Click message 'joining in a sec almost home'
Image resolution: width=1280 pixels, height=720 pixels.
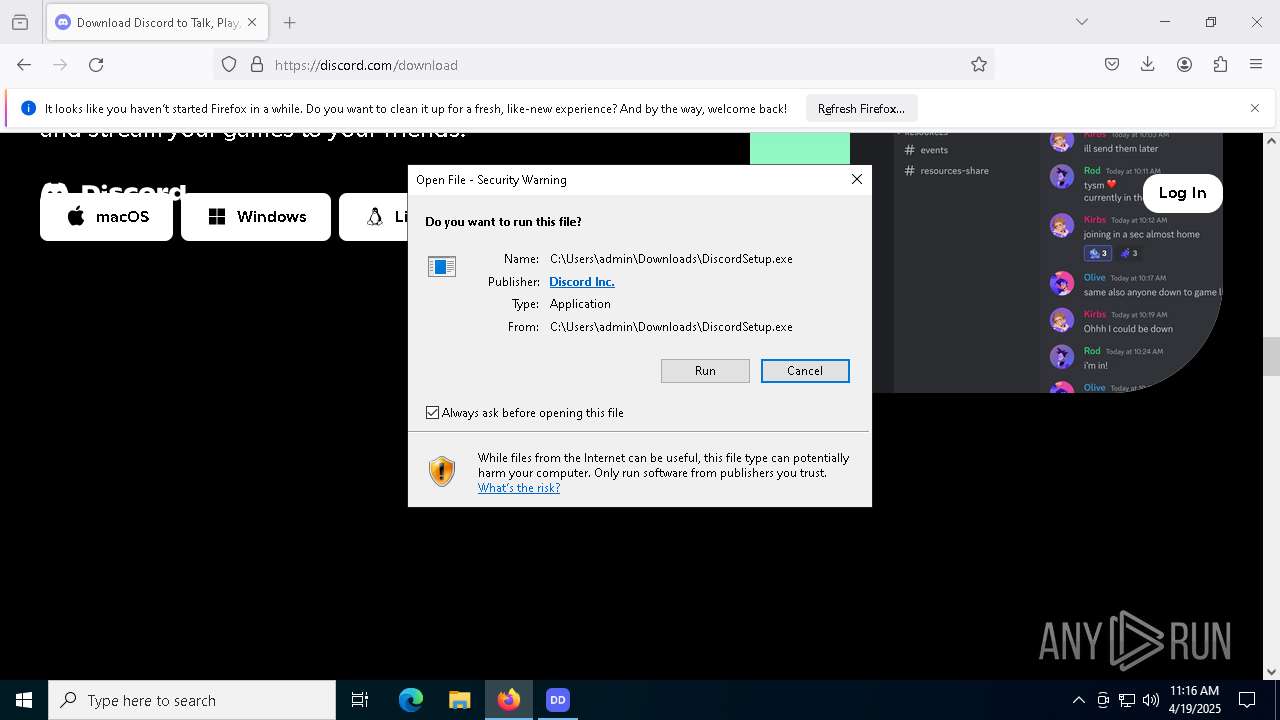[x=1141, y=234]
